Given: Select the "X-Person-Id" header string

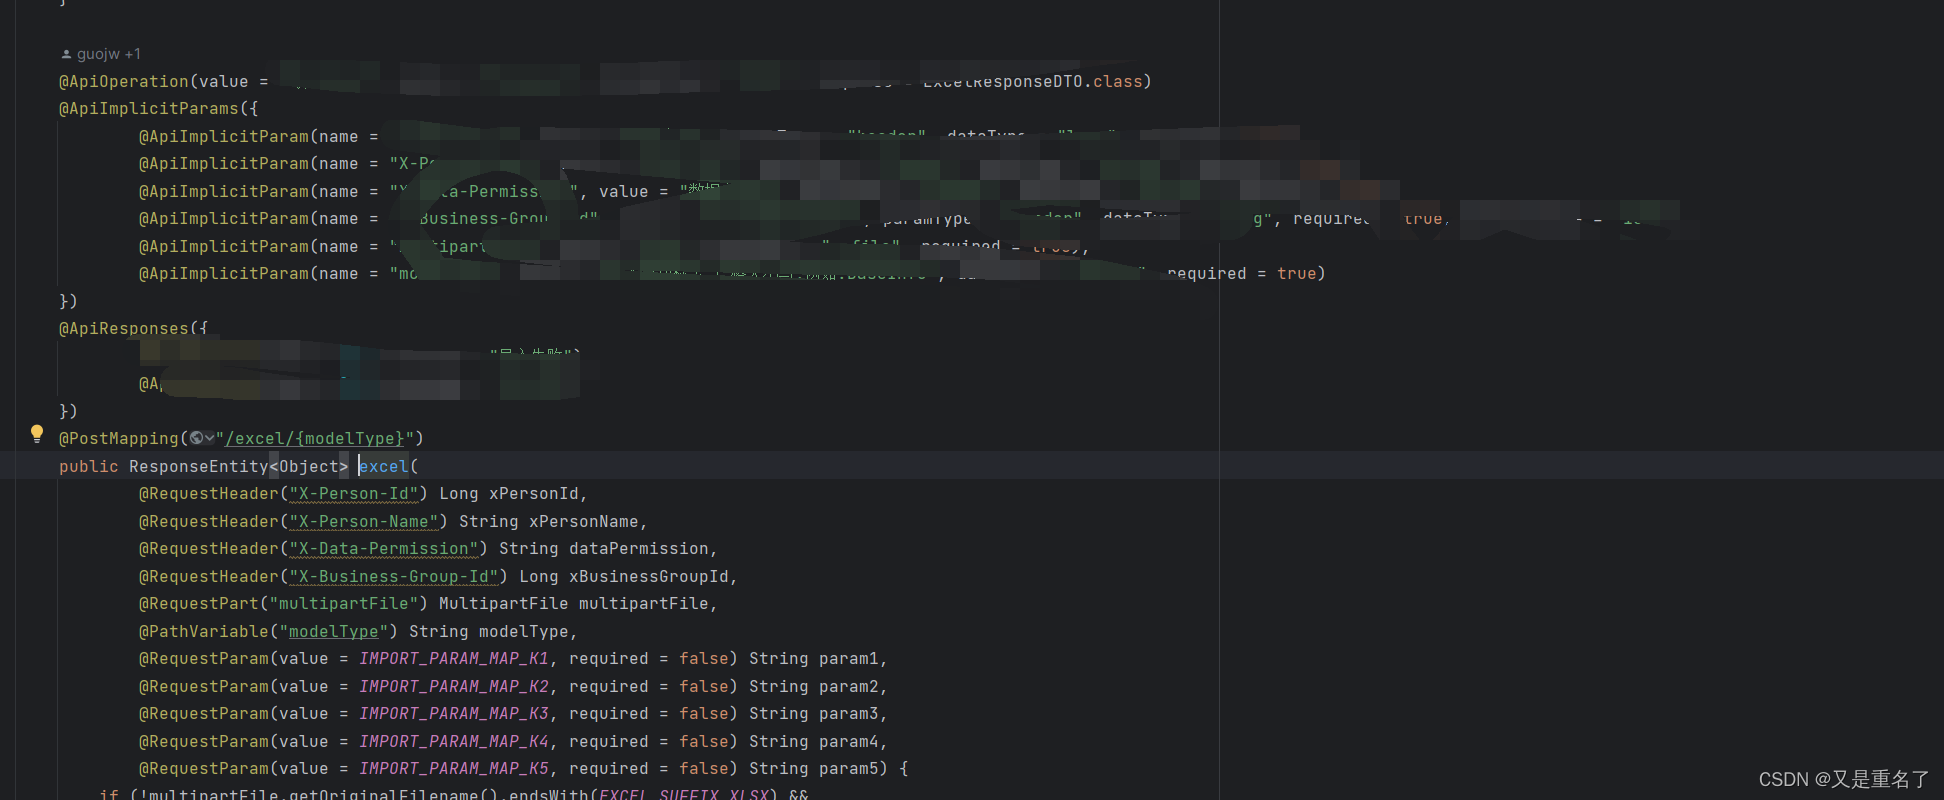Looking at the screenshot, I should point(354,494).
